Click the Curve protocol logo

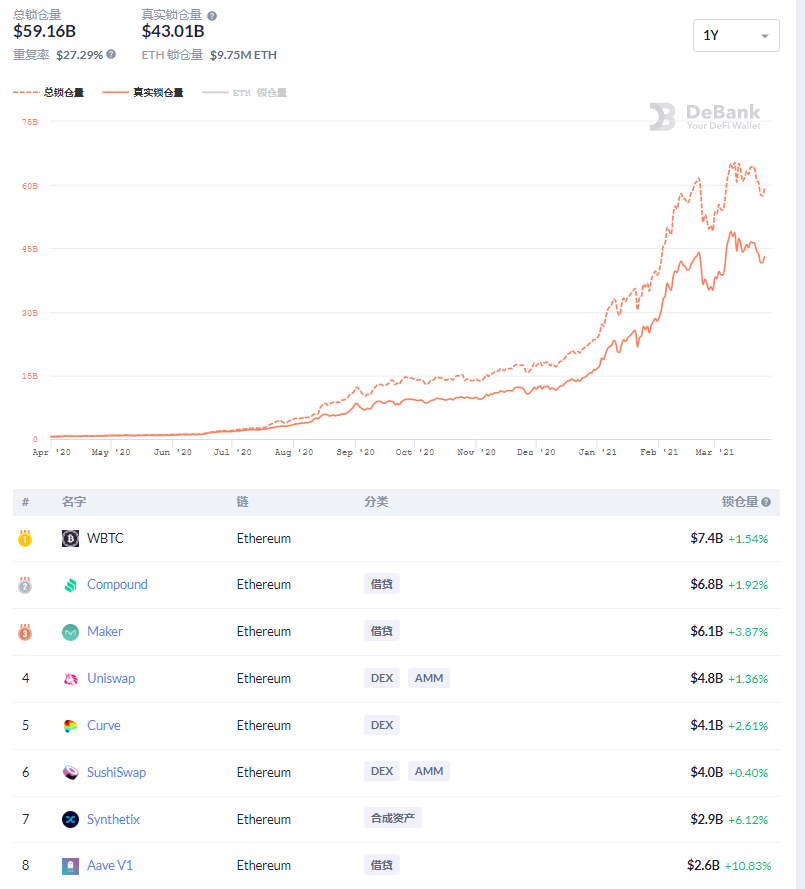tap(70, 726)
